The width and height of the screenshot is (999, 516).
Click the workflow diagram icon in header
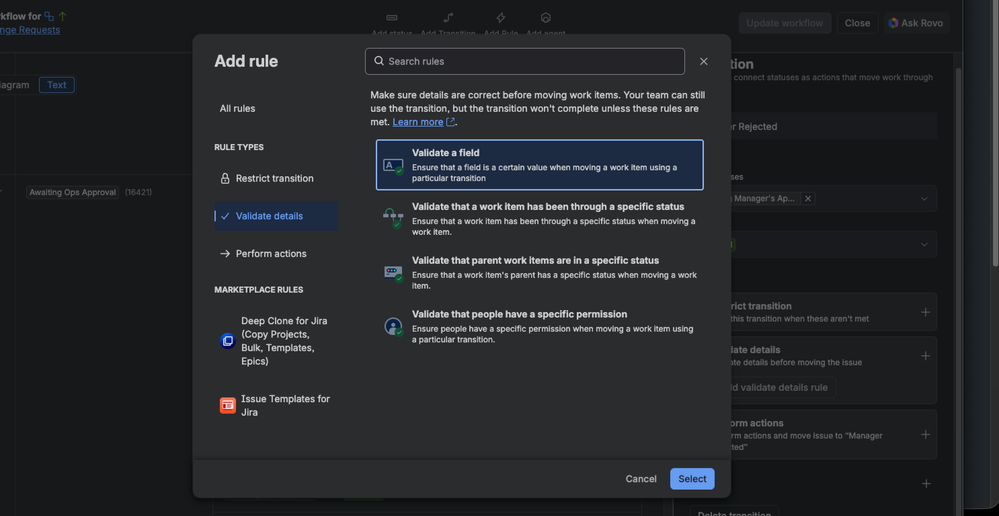[49, 16]
